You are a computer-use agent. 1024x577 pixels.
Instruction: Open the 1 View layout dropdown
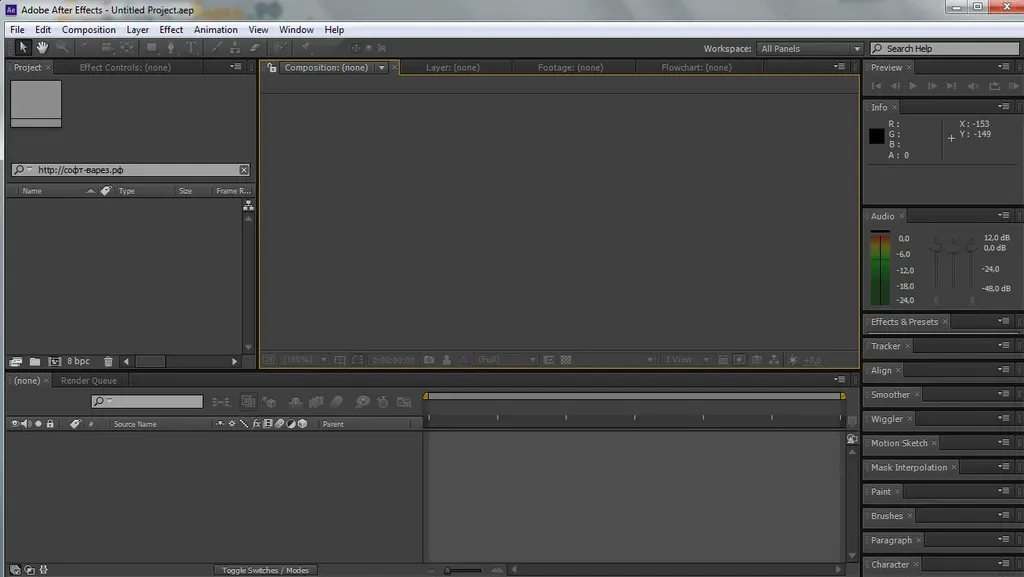coord(686,360)
